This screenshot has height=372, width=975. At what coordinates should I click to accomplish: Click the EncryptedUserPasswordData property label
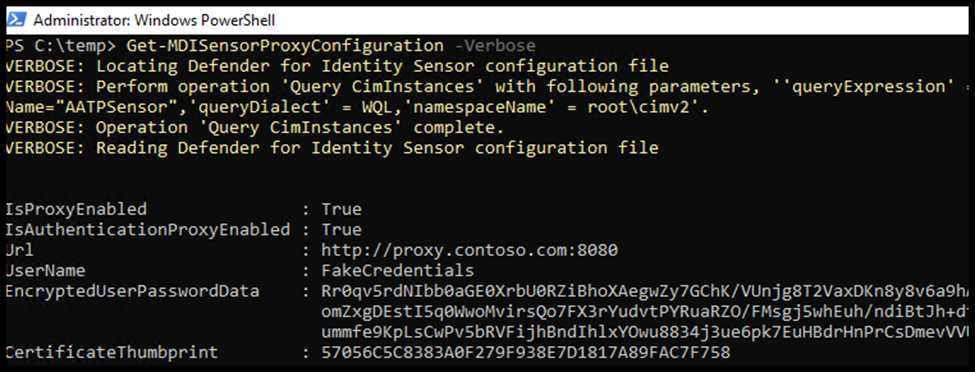(132, 291)
